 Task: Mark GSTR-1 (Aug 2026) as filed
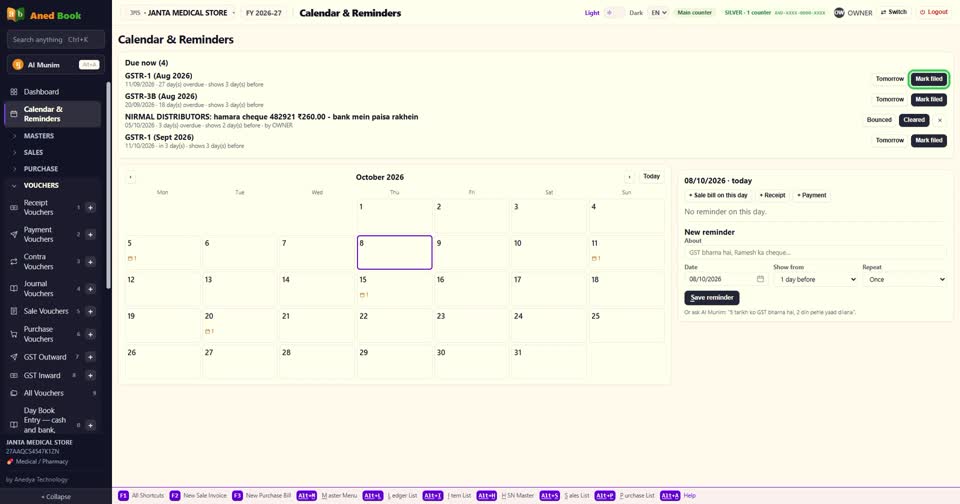click(x=929, y=79)
